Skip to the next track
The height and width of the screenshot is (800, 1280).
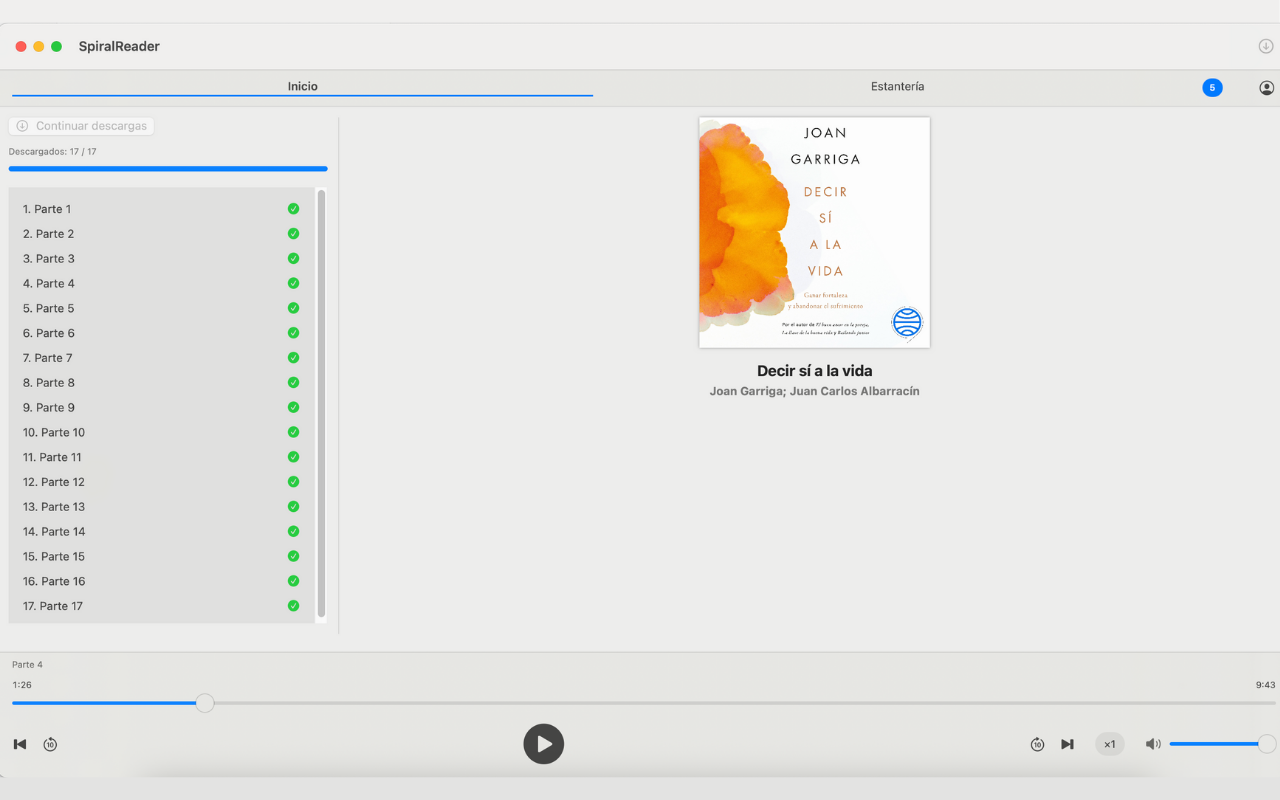(x=1067, y=744)
